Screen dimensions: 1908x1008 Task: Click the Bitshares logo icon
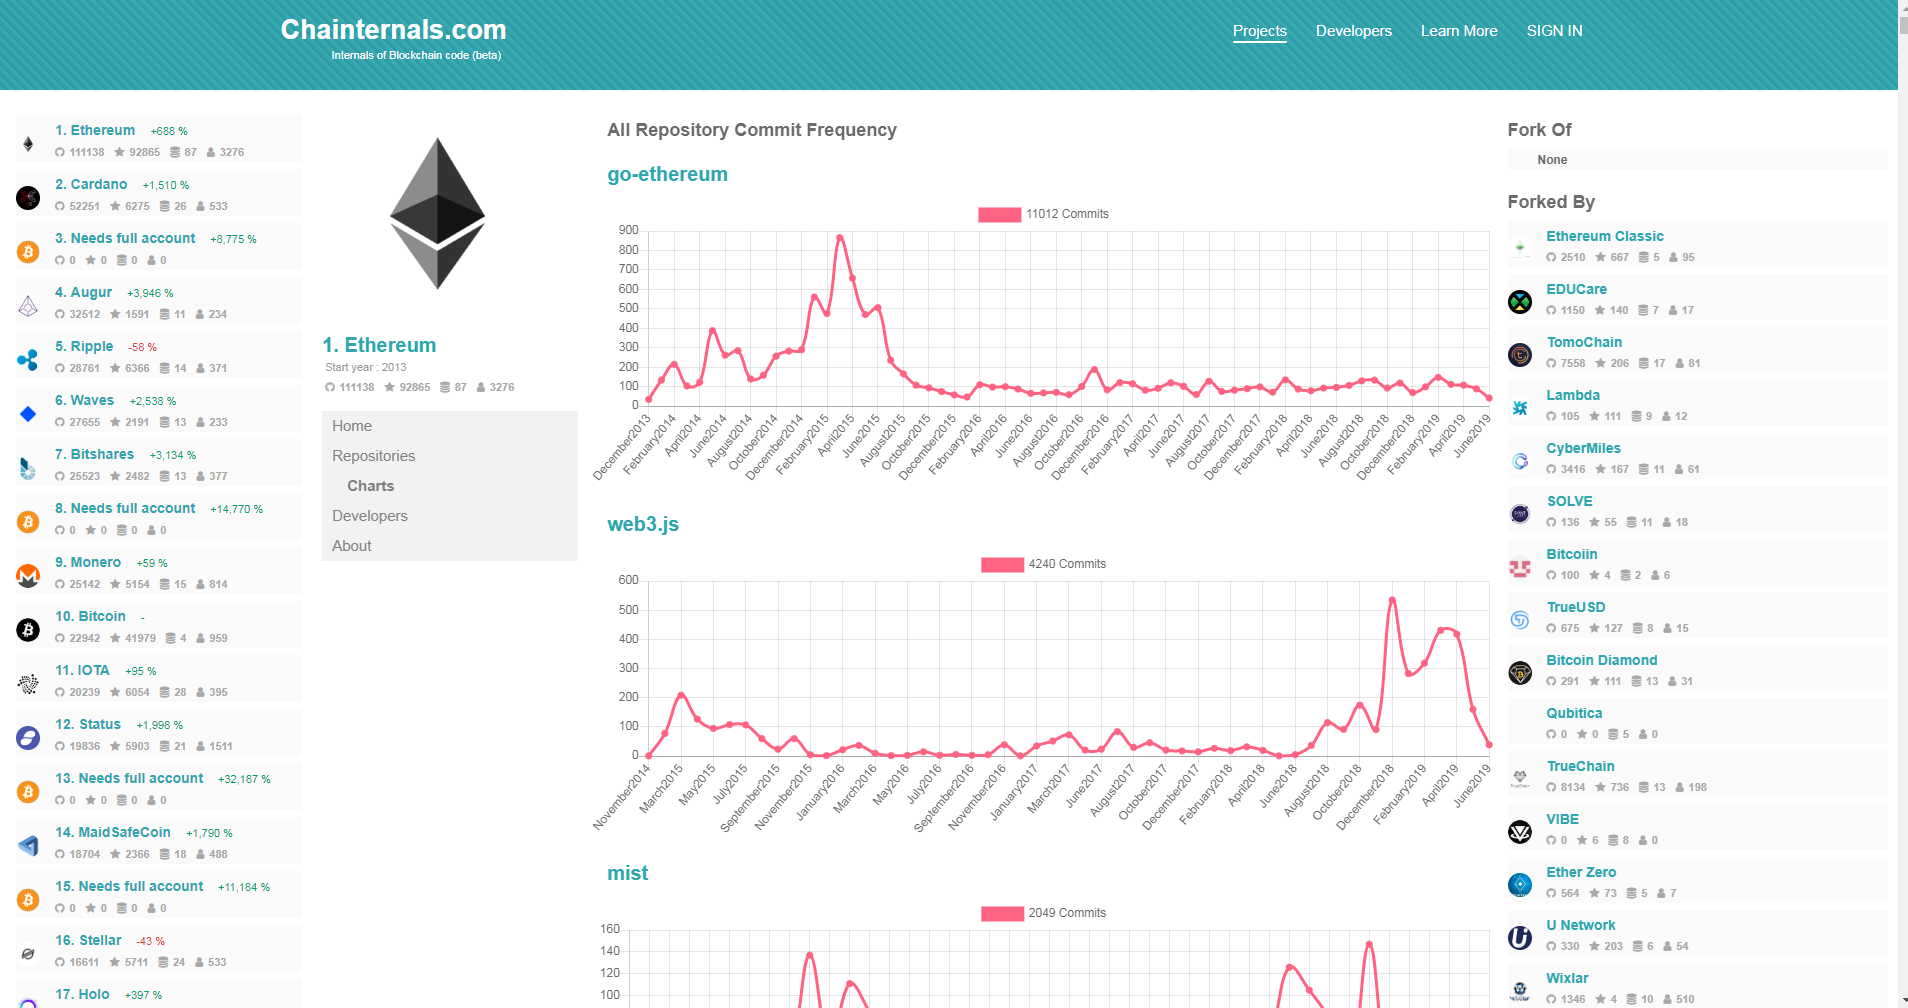coord(28,468)
